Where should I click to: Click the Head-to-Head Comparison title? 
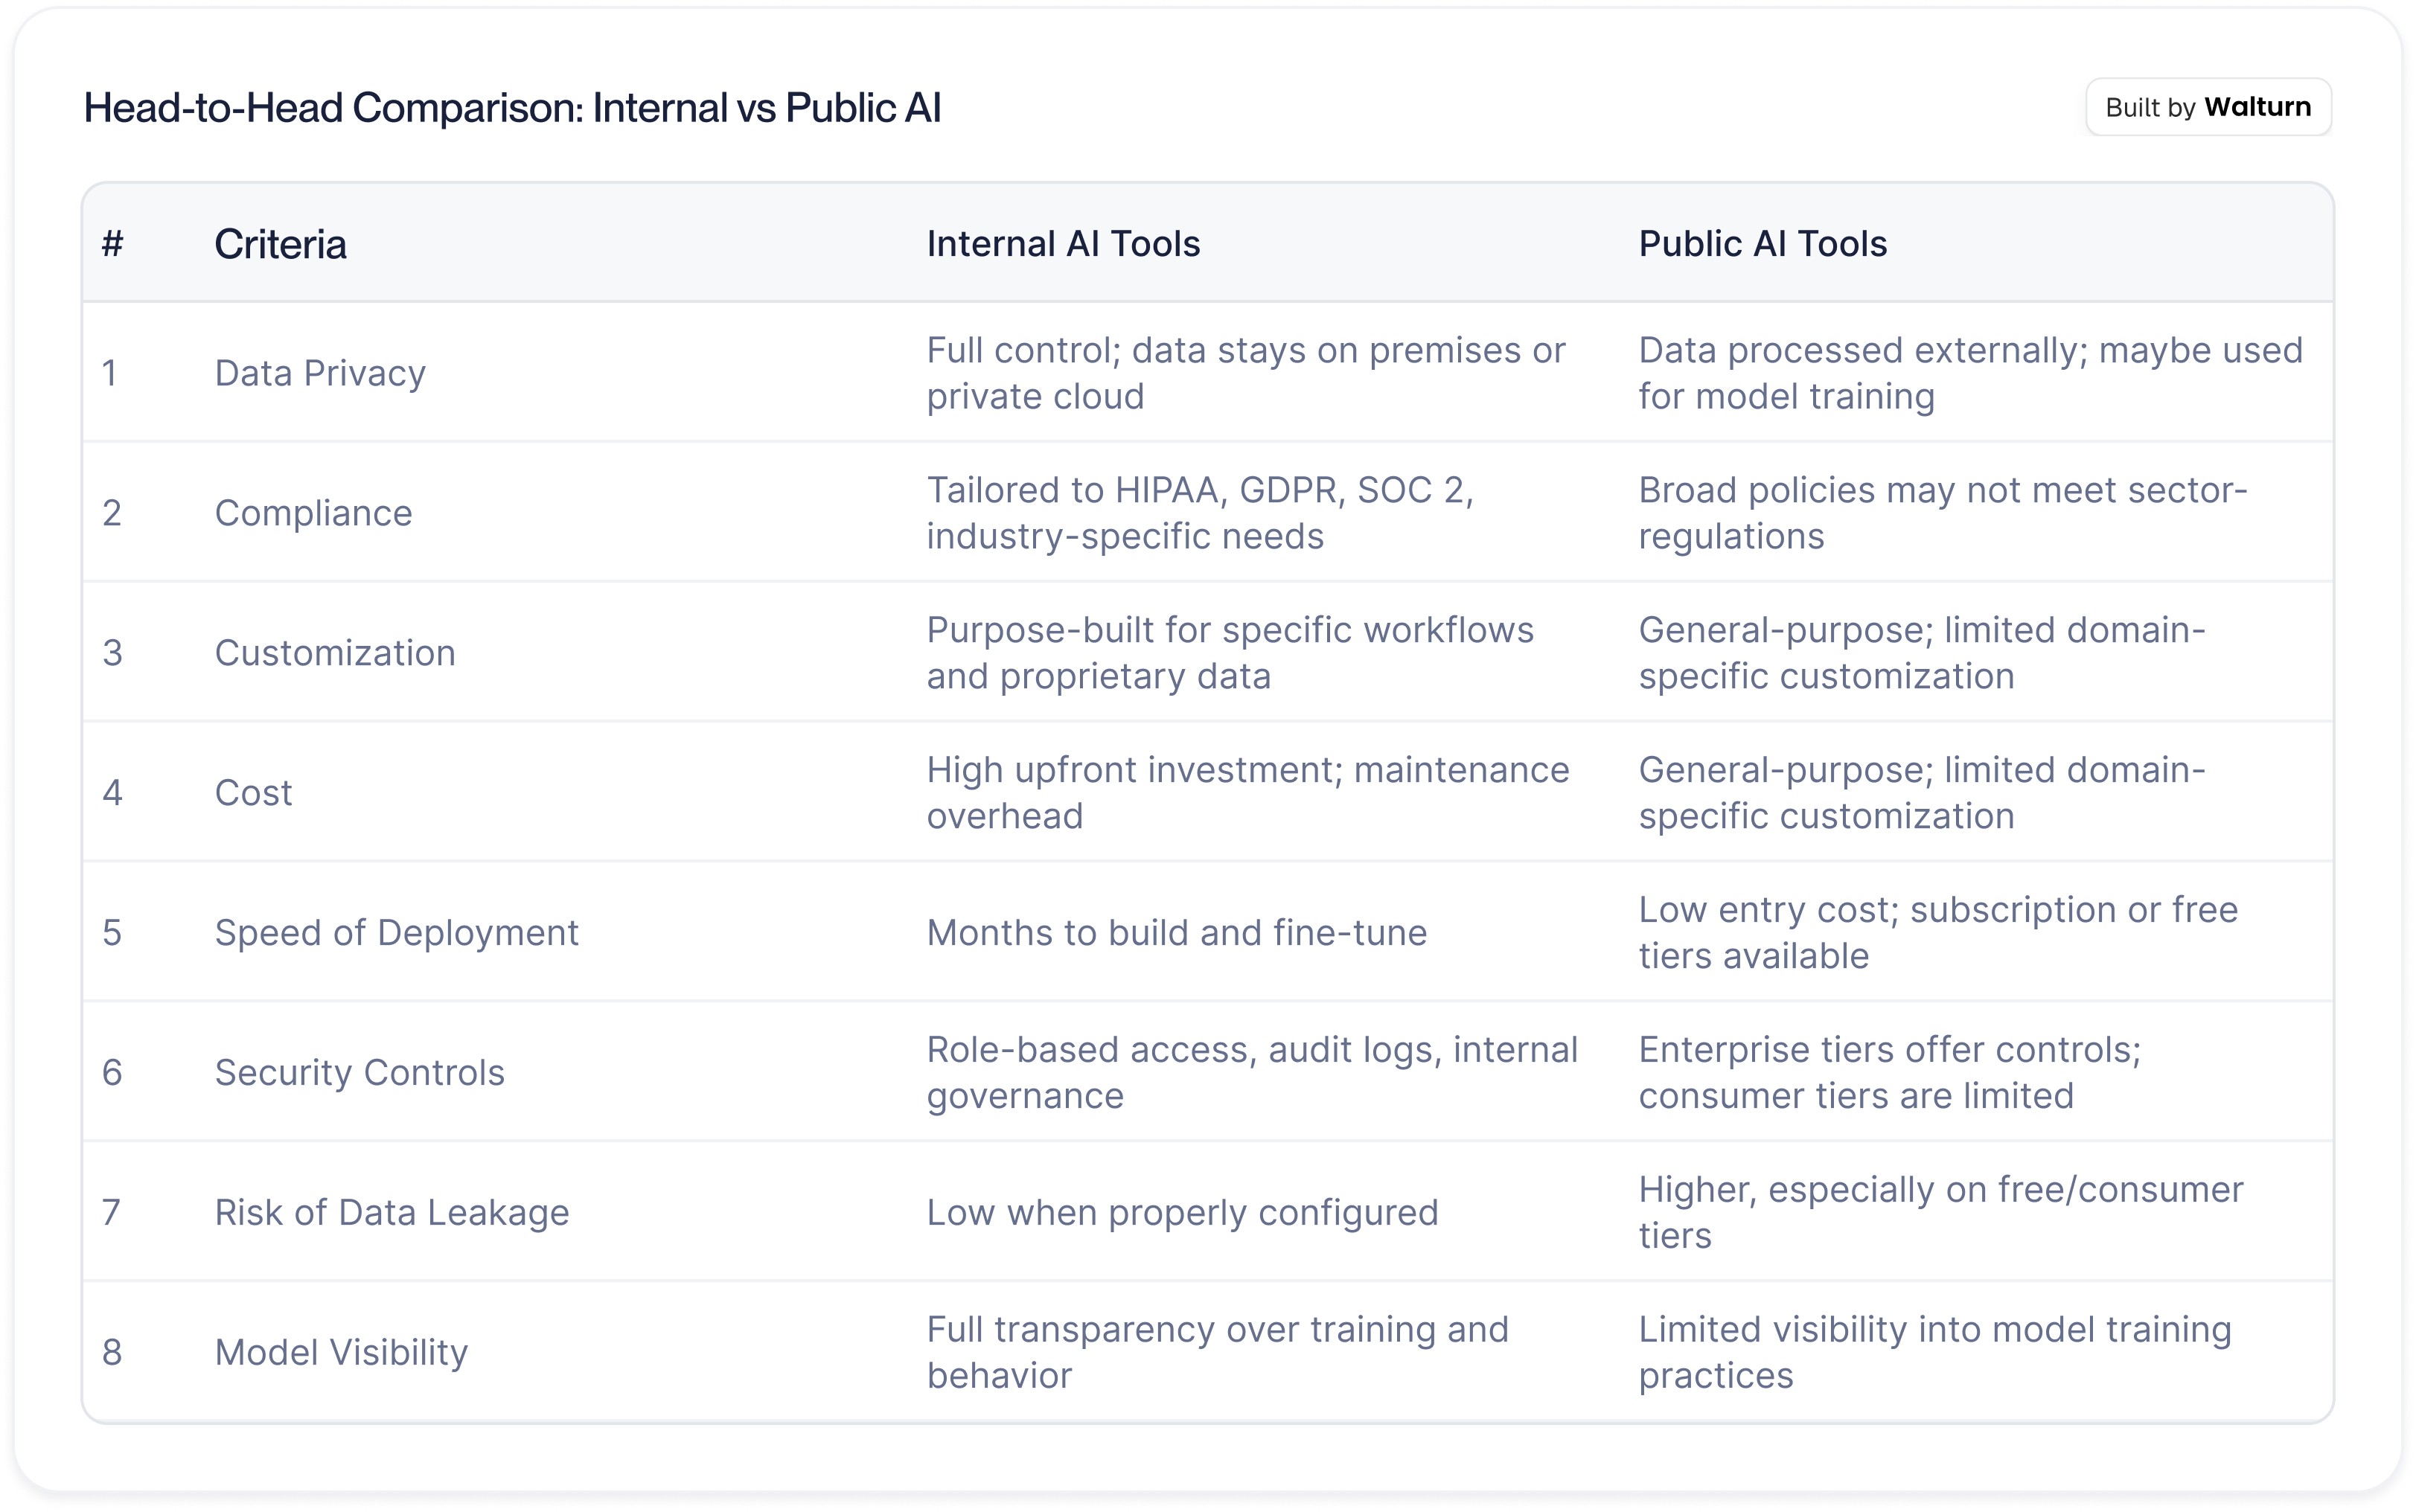coord(512,108)
